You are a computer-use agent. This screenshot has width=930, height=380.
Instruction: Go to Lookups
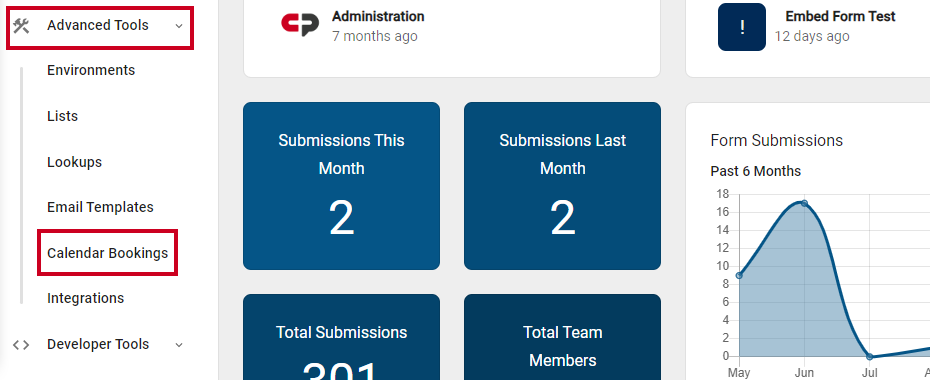(x=74, y=162)
